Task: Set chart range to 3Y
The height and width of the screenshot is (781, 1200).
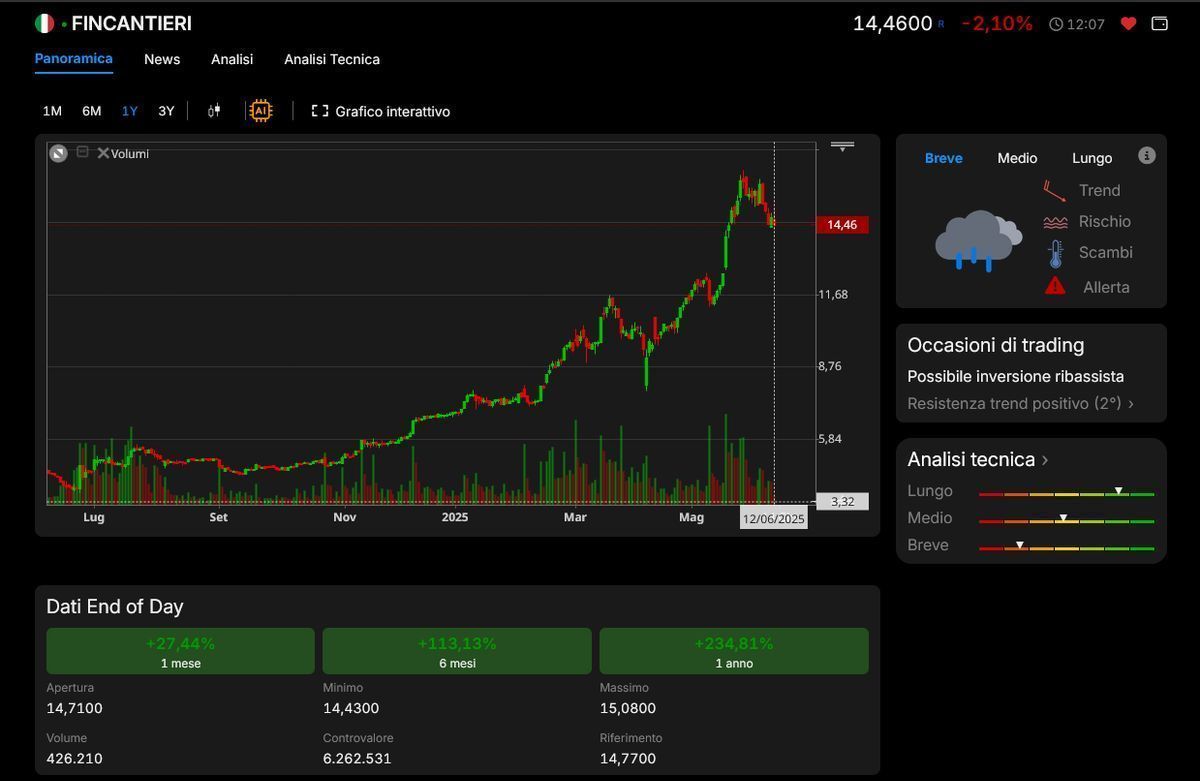Action: [x=166, y=111]
